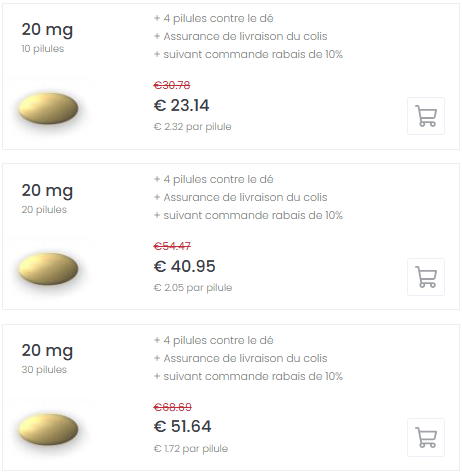Select the € 23.14 price
Image resolution: width=462 pixels, height=473 pixels.
(181, 106)
